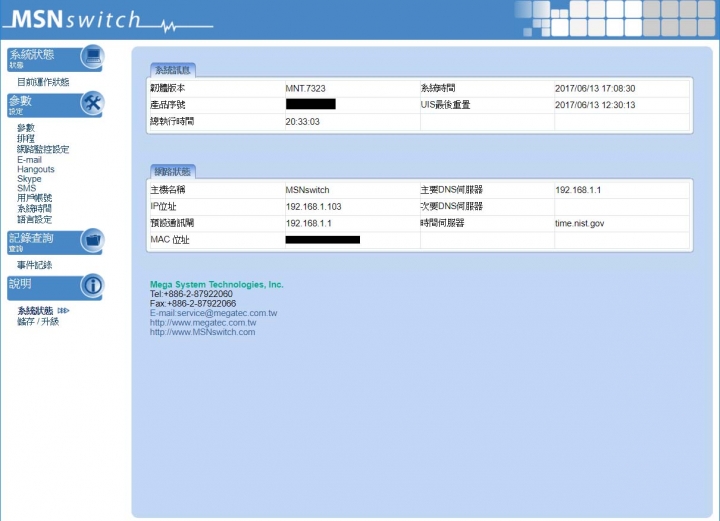Image resolution: width=720 pixels, height=521 pixels.
Task: Open the 參數 link under settings
Action: pos(26,128)
